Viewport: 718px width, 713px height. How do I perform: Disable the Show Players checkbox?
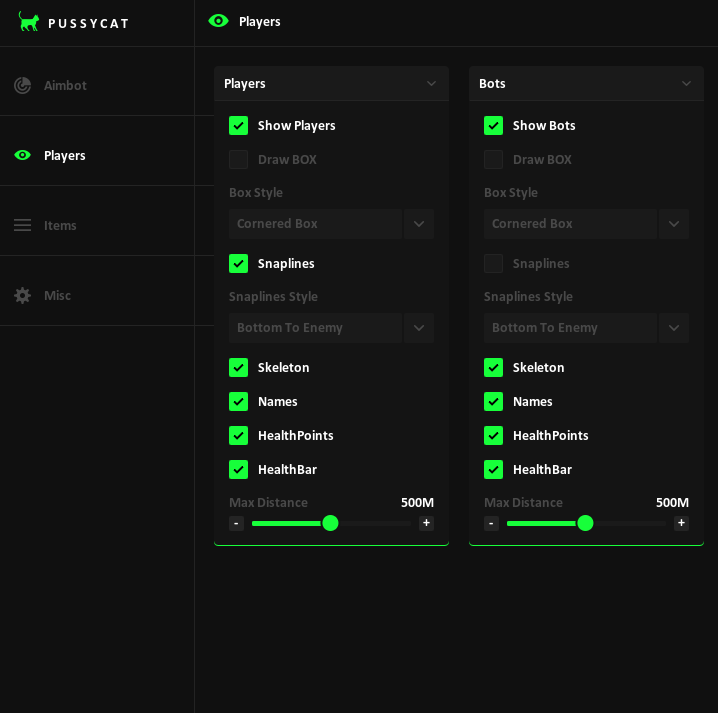coord(238,125)
